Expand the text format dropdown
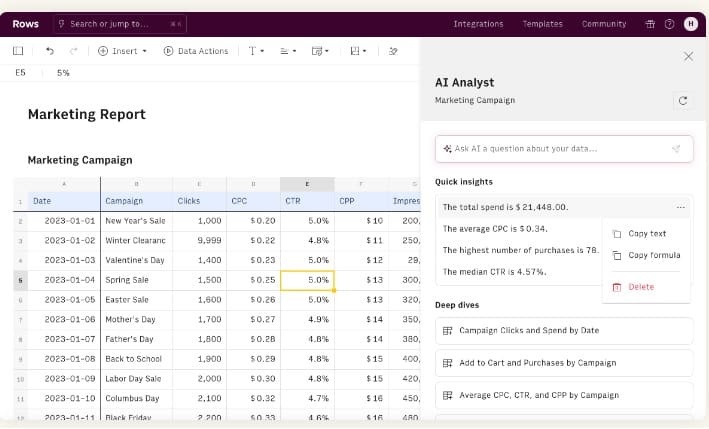This screenshot has width=709, height=429. pos(256,51)
